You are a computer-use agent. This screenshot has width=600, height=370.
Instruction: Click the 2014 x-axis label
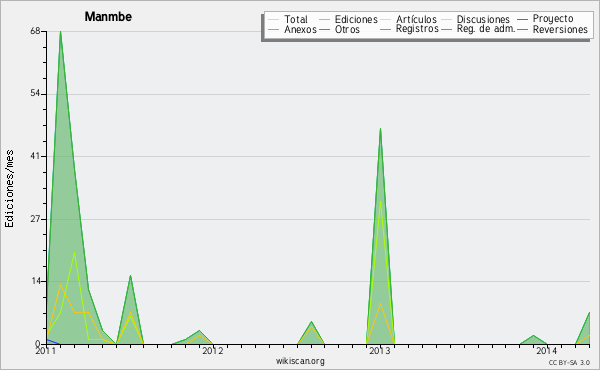tap(546, 350)
